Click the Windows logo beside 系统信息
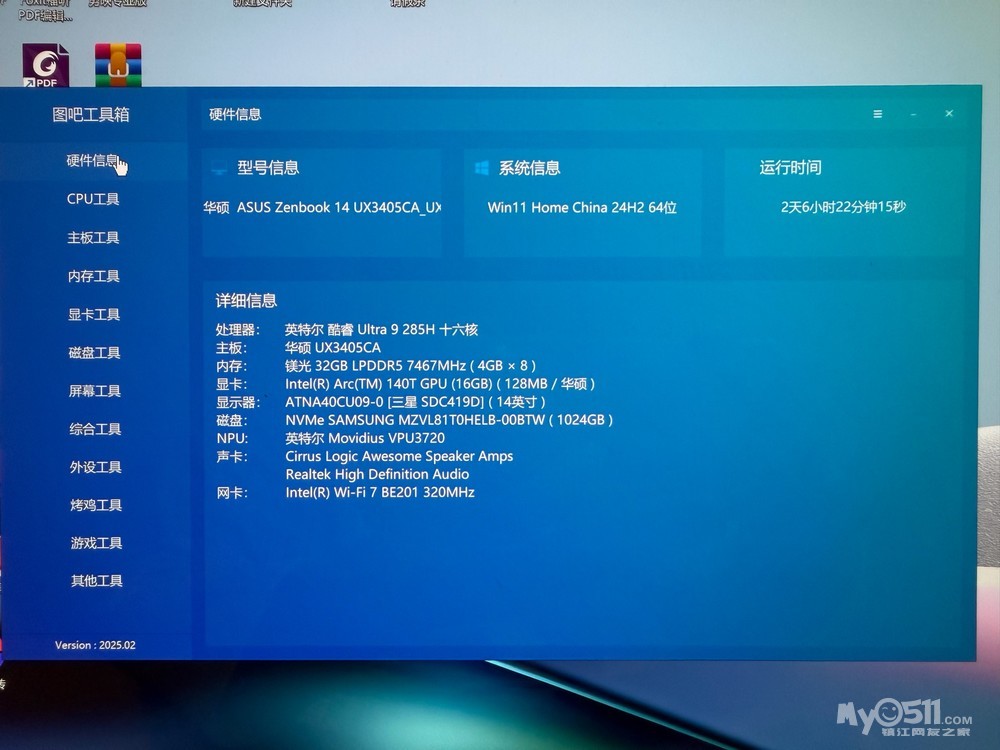 tap(482, 168)
